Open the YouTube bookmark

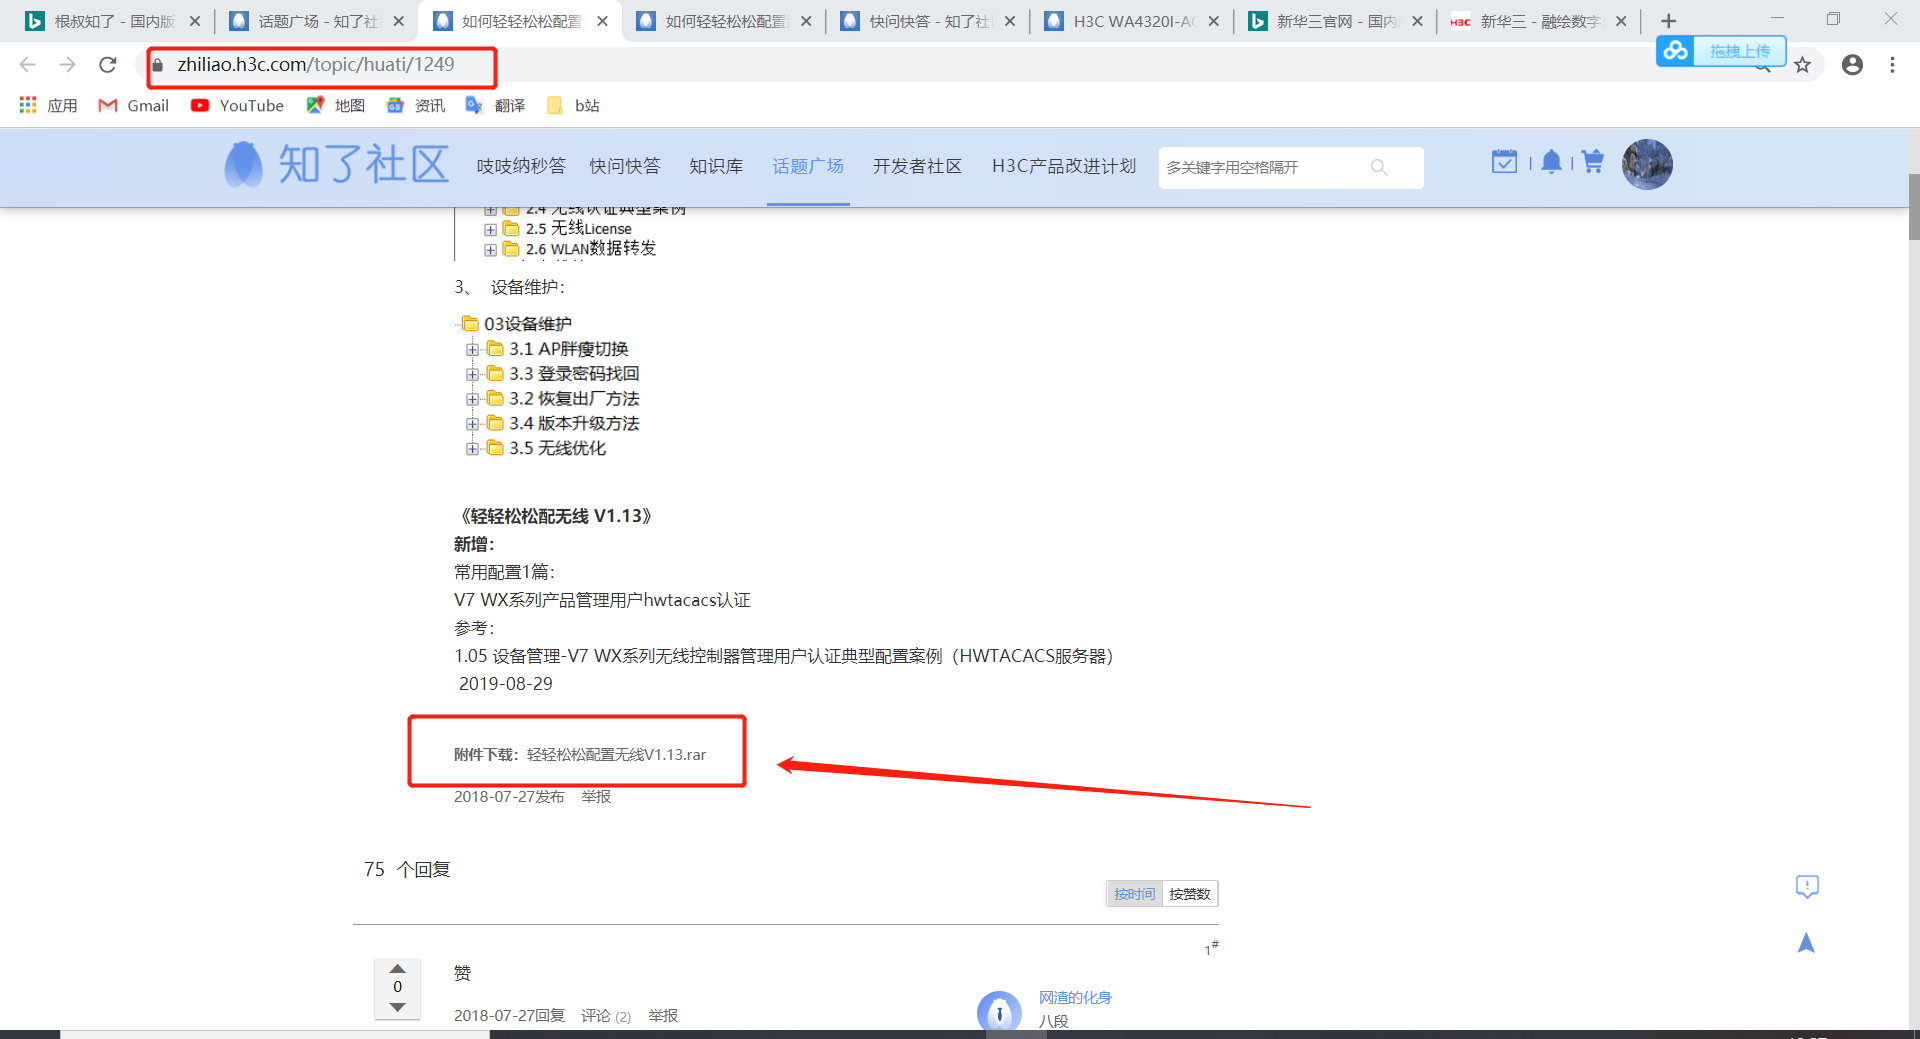(237, 105)
